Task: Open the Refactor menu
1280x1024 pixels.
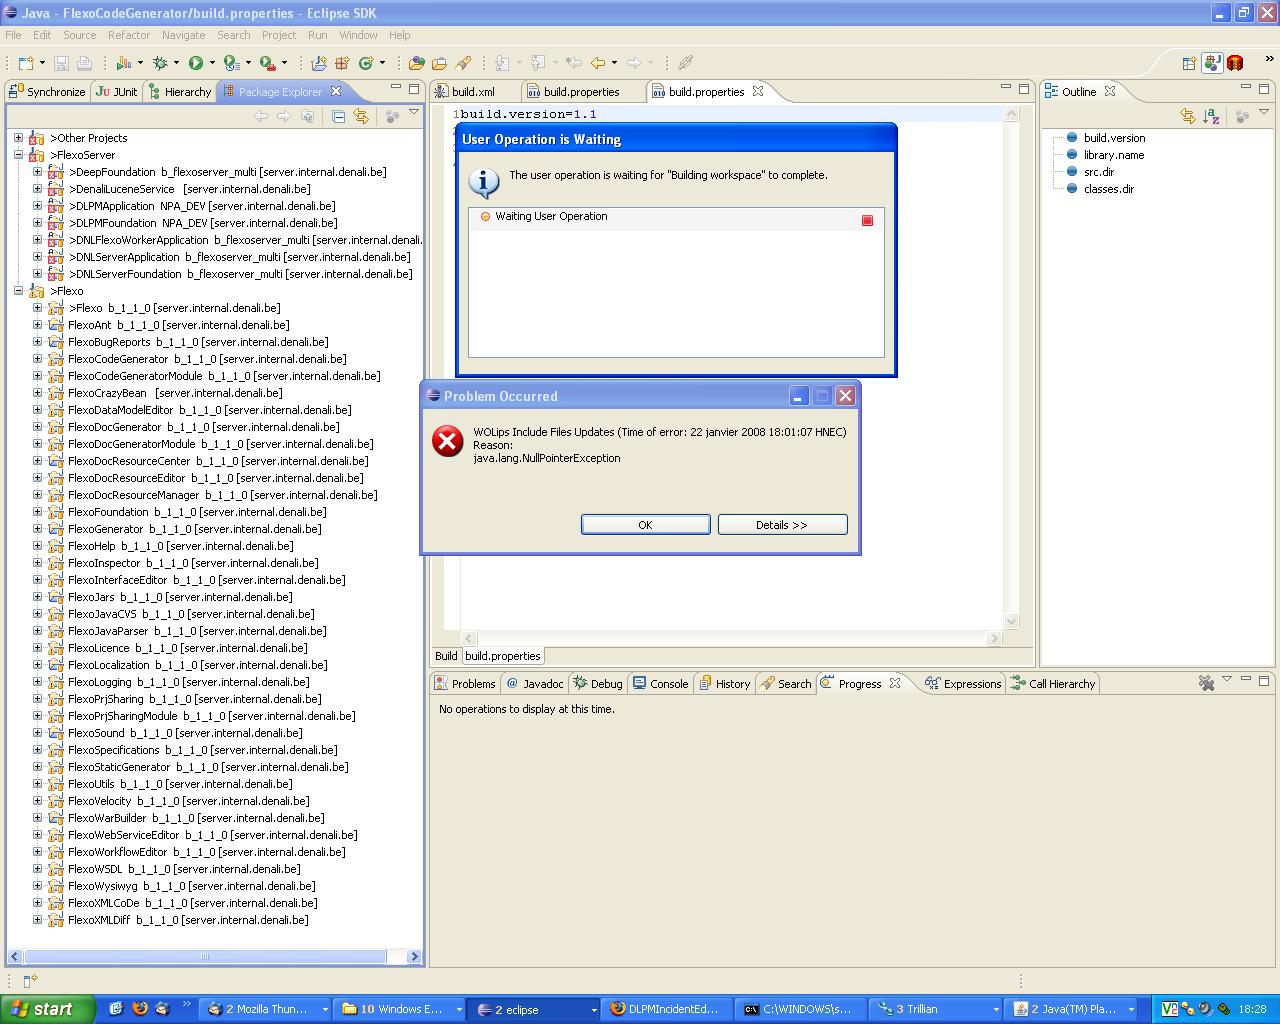Action: 129,35
